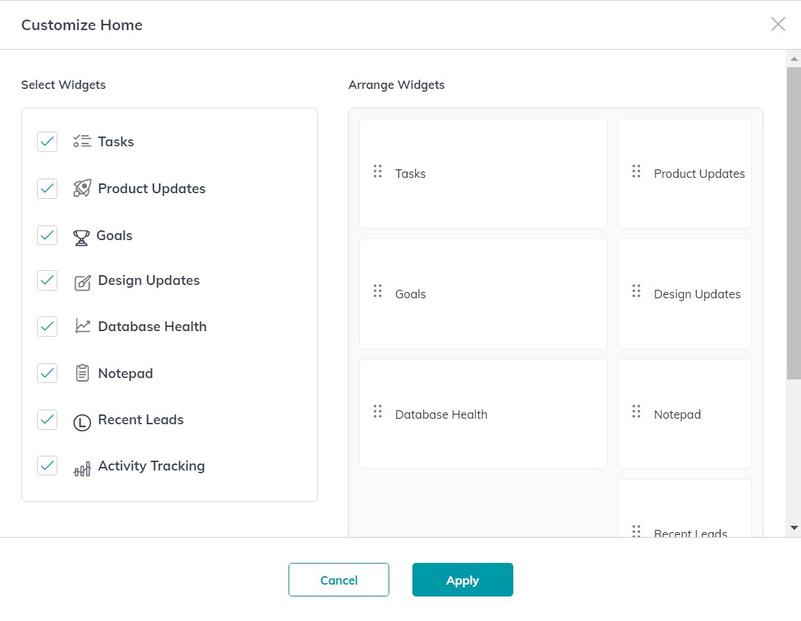This screenshot has width=801, height=621.
Task: Click the Activity Tracking graph icon
Action: click(x=82, y=467)
